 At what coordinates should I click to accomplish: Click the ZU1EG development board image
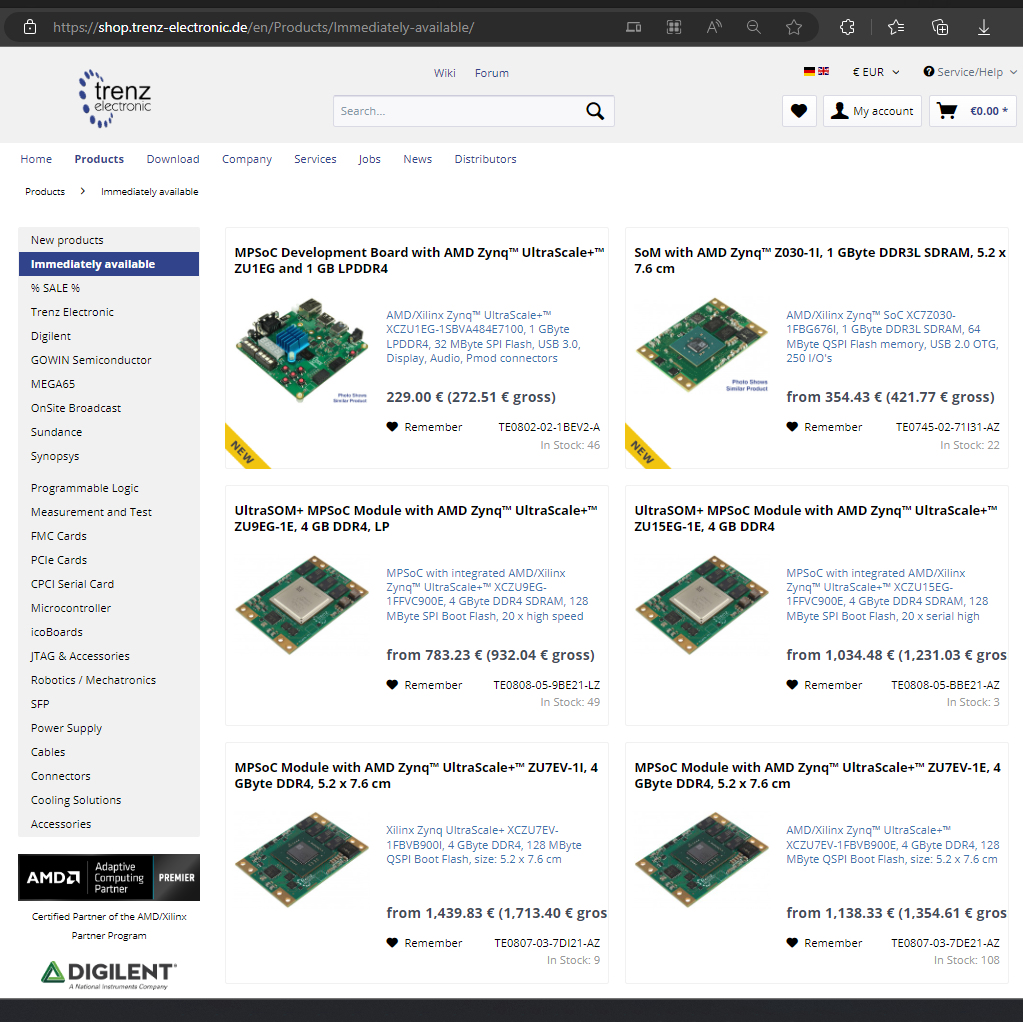click(x=302, y=350)
